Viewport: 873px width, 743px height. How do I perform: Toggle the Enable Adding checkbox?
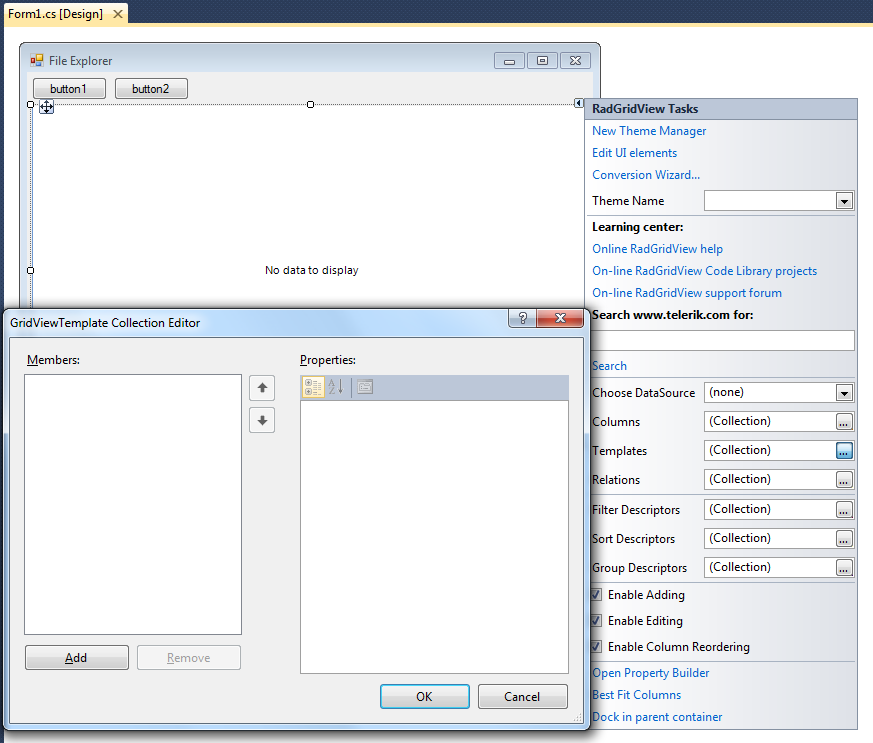[596, 594]
